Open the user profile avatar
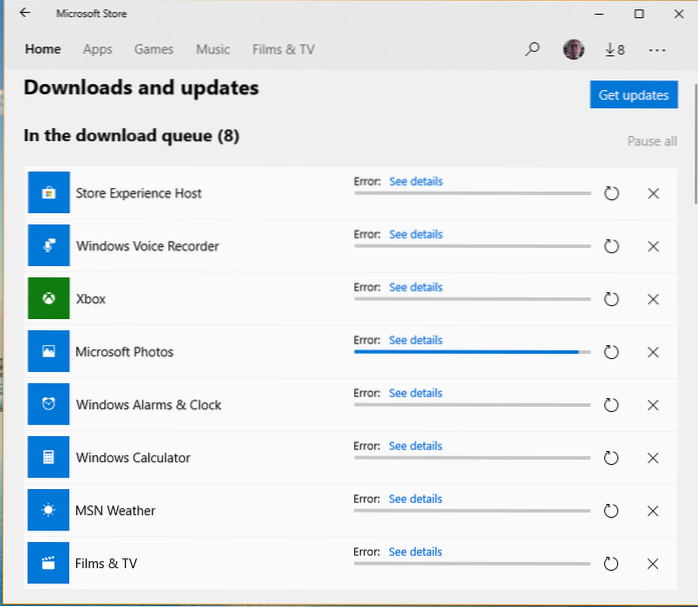Screen dimensions: 698x607 pyautogui.click(x=573, y=49)
